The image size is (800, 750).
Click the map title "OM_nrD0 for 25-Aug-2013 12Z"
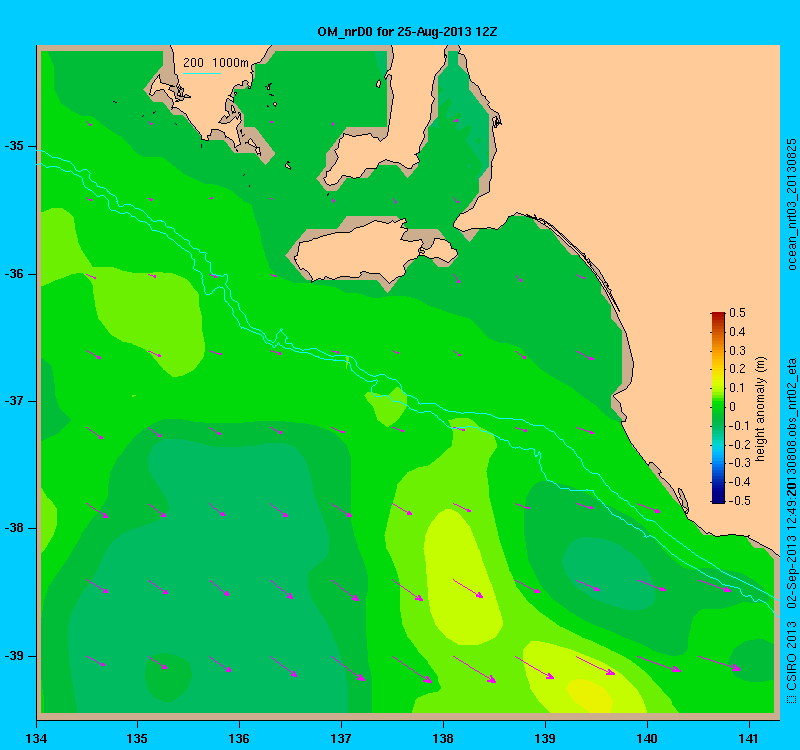(x=407, y=32)
